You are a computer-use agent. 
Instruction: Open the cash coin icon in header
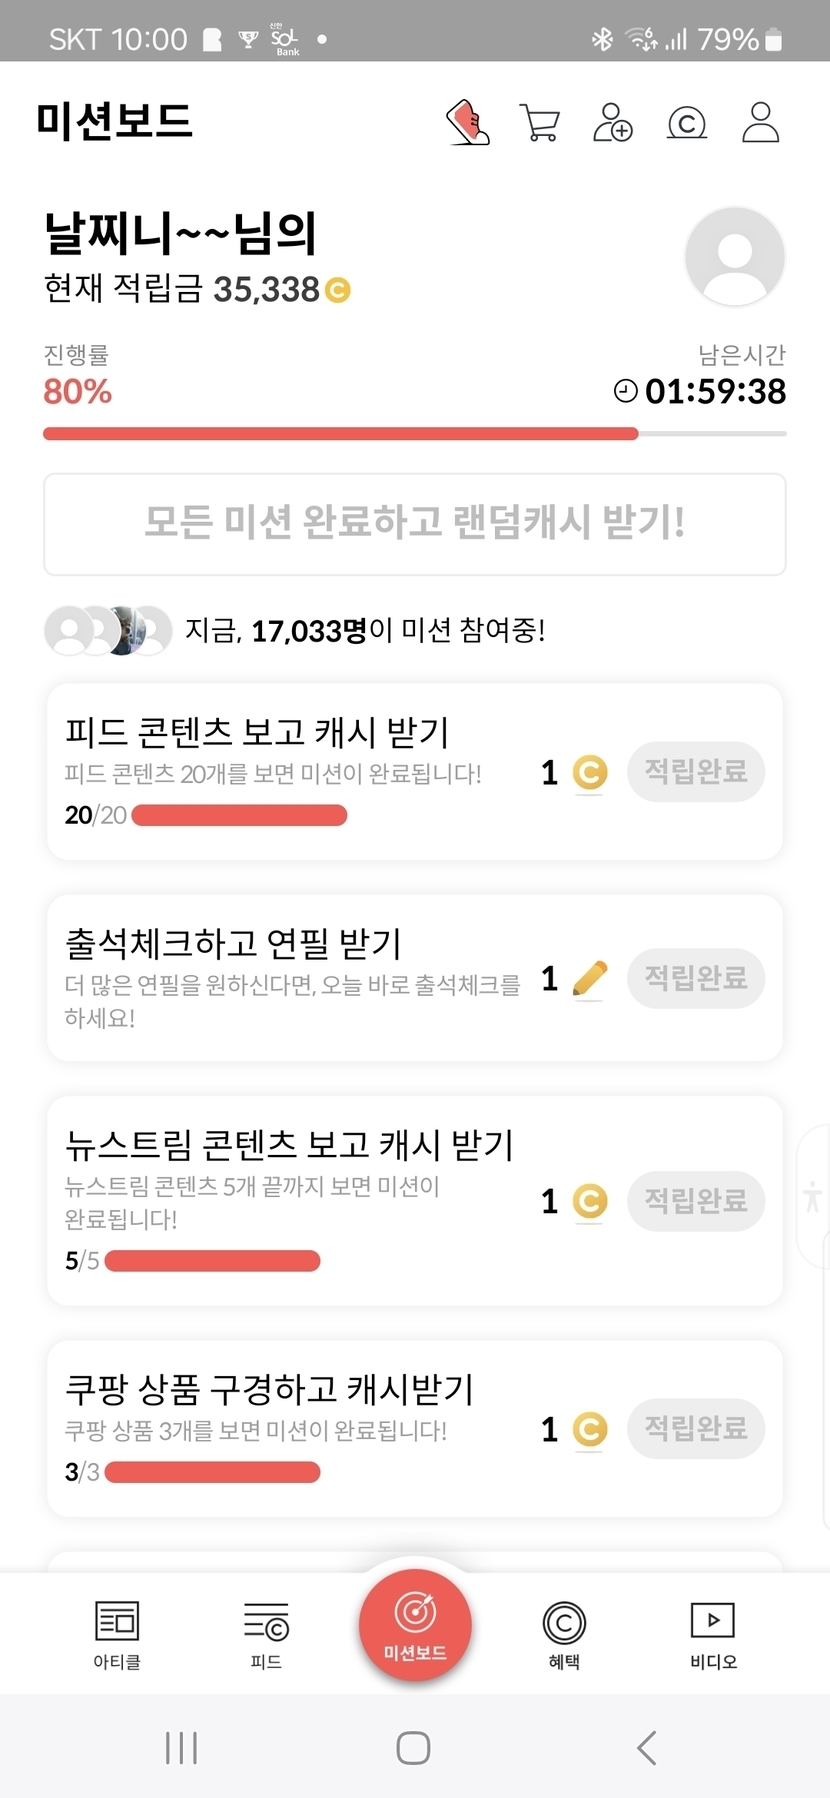click(x=686, y=123)
